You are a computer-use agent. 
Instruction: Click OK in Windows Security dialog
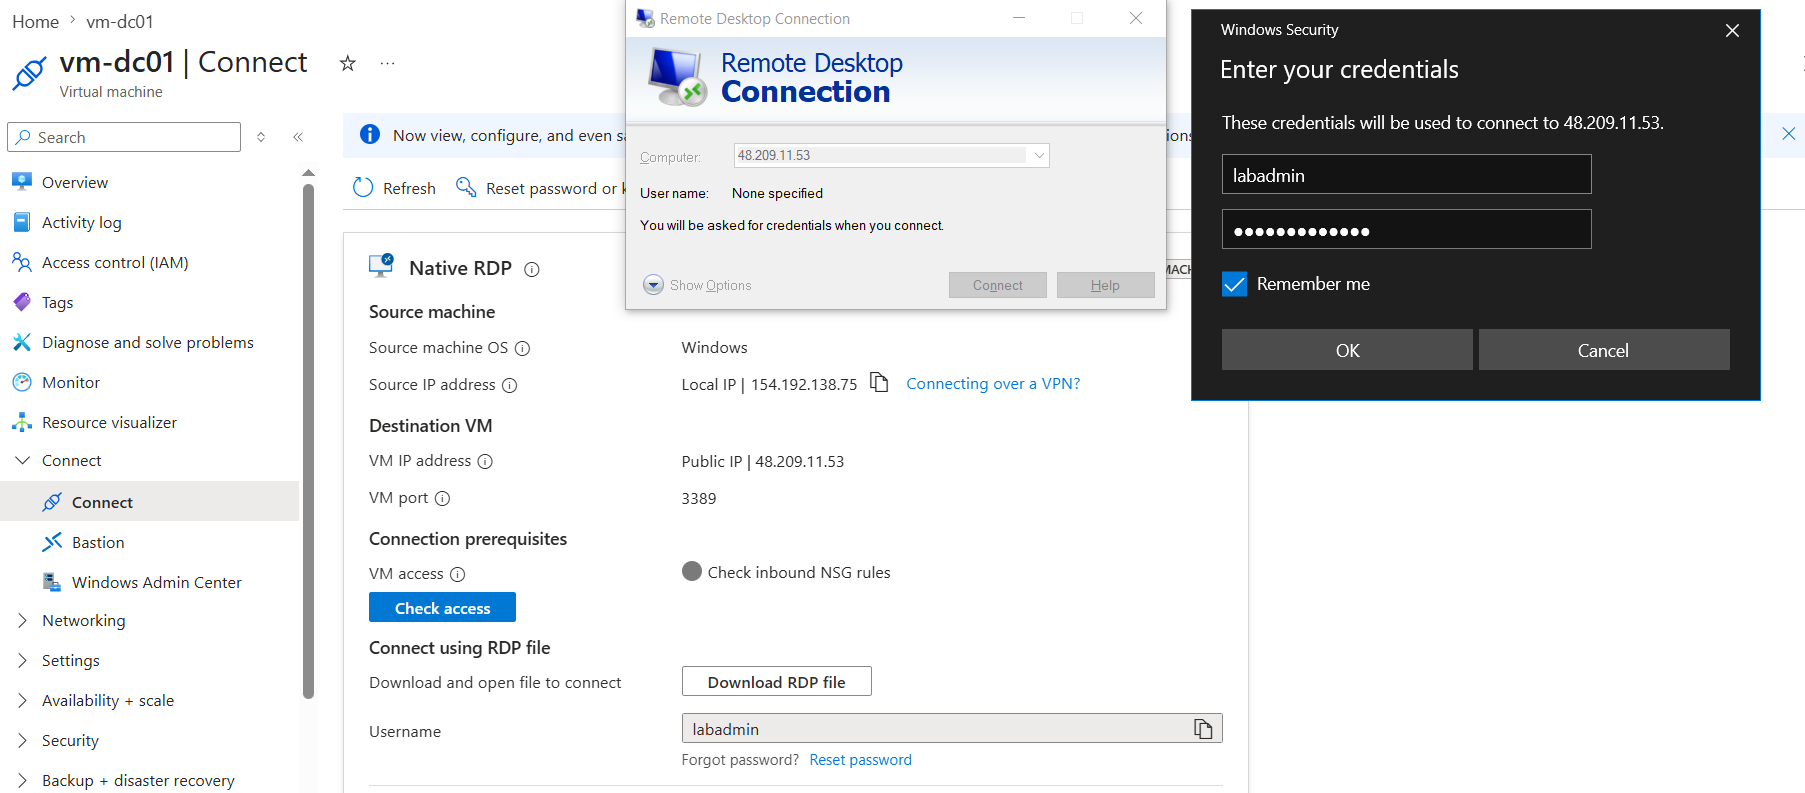[x=1347, y=350]
